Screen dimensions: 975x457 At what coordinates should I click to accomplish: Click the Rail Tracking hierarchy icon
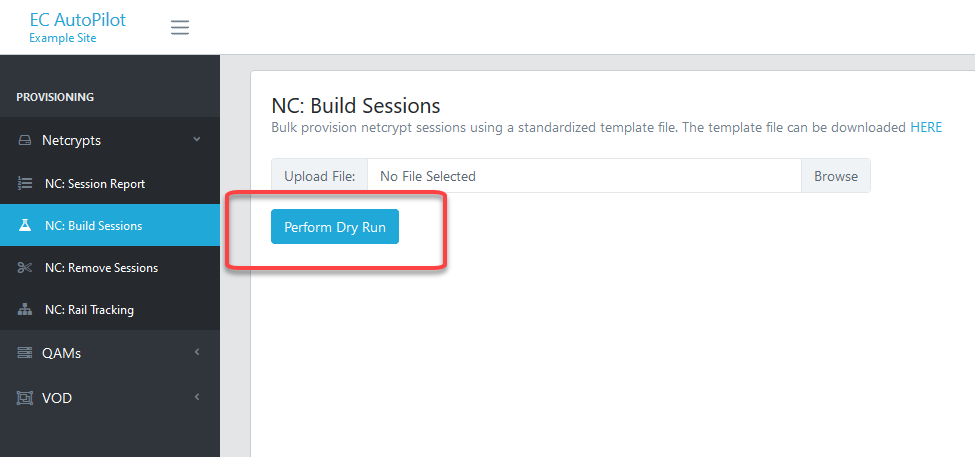[25, 309]
